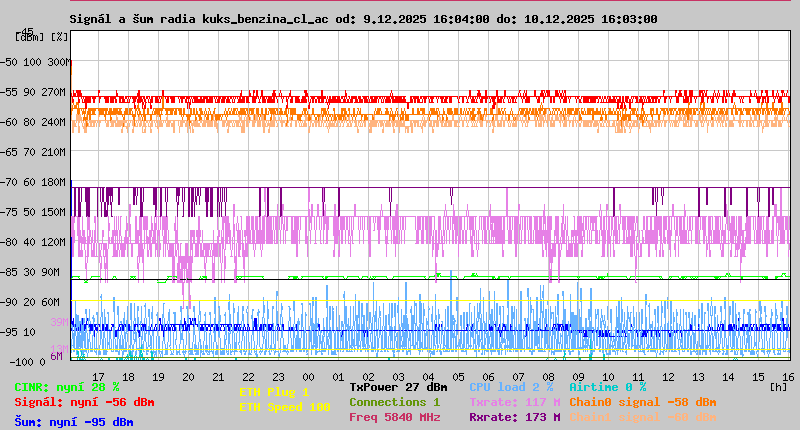Click the 'Airtime 0 %' legend label
Image resolution: width=800 pixels, height=430 pixels.
608,387
